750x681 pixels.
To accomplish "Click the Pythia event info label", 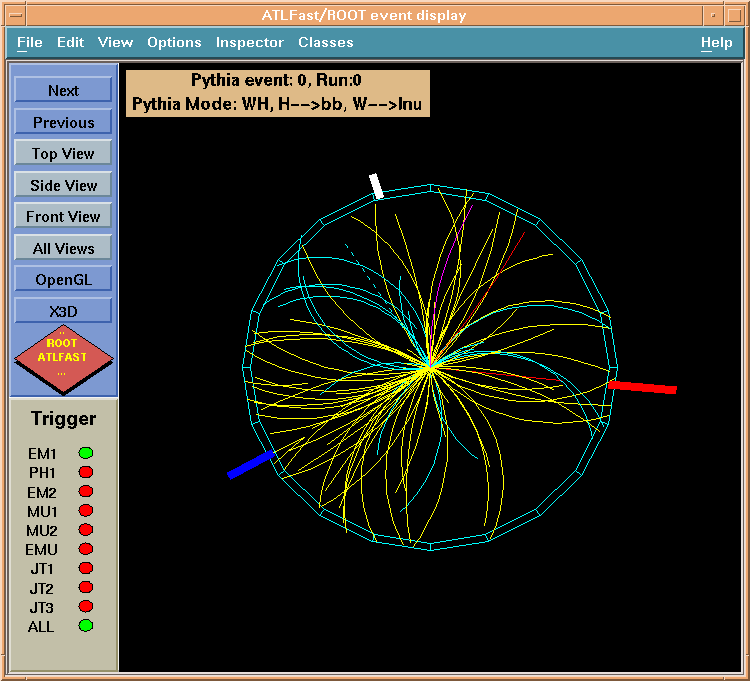I will click(277, 93).
